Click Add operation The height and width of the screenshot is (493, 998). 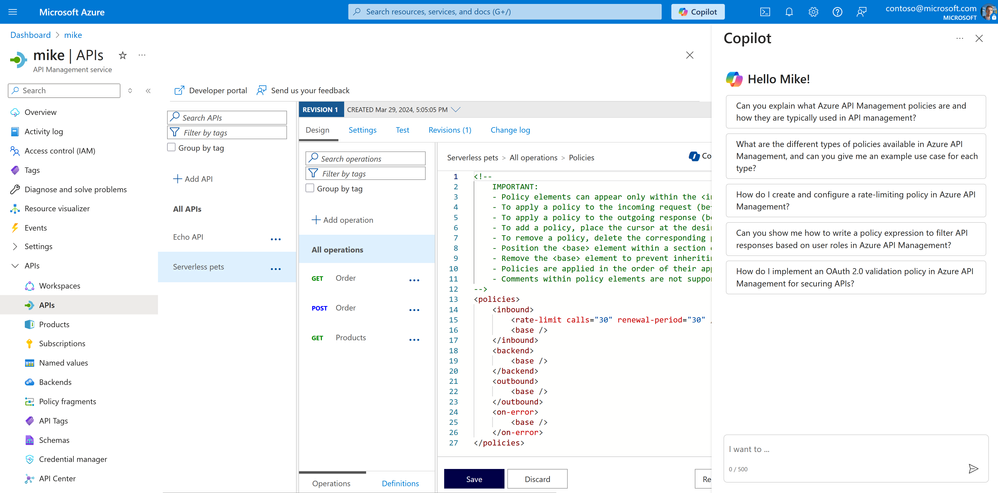(x=342, y=219)
